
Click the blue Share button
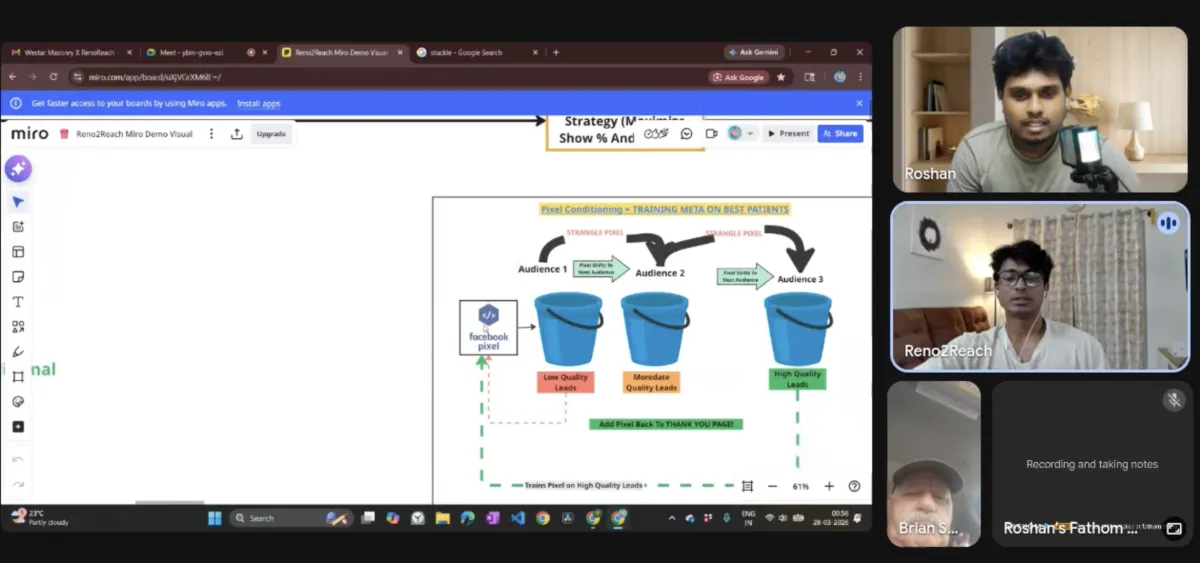(840, 133)
